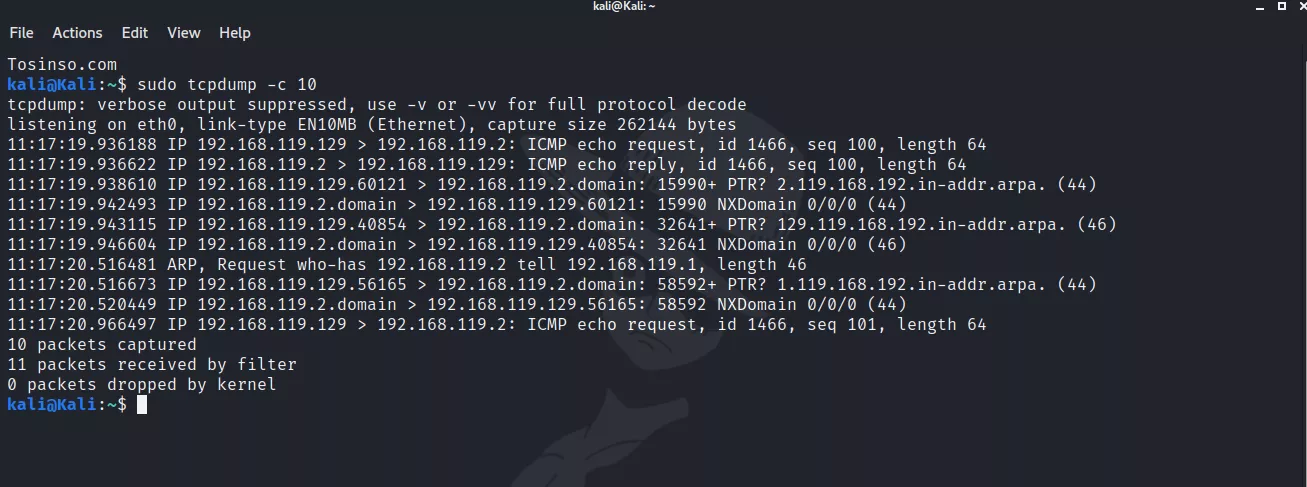Open the Edit menu
Viewport: 1307px width, 487px height.
pyautogui.click(x=134, y=33)
